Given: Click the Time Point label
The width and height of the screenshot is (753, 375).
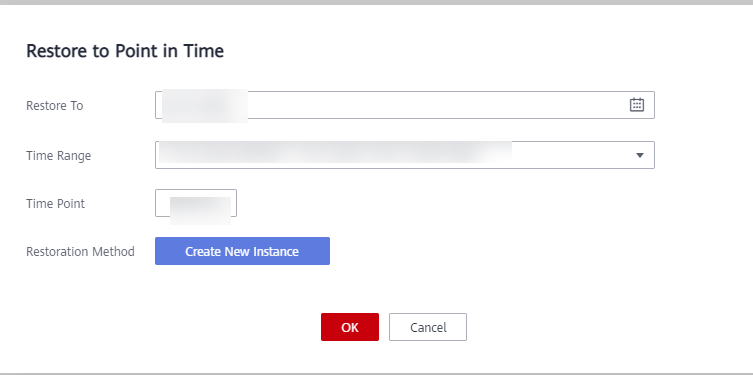Looking at the screenshot, I should point(55,204).
